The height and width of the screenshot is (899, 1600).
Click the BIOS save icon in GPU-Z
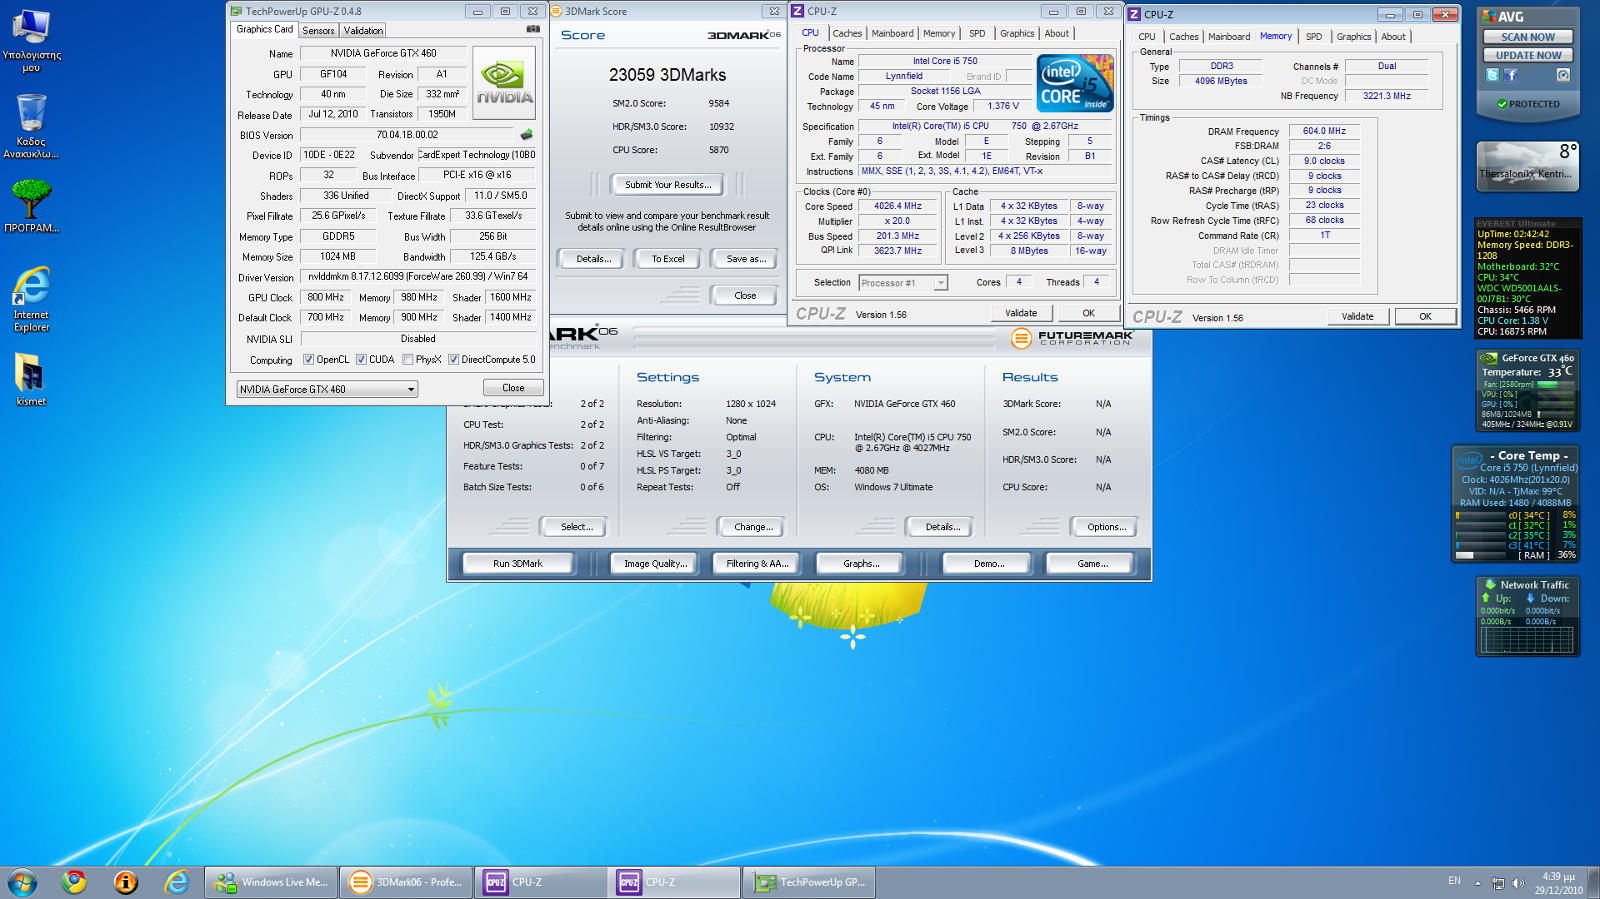pyautogui.click(x=527, y=134)
